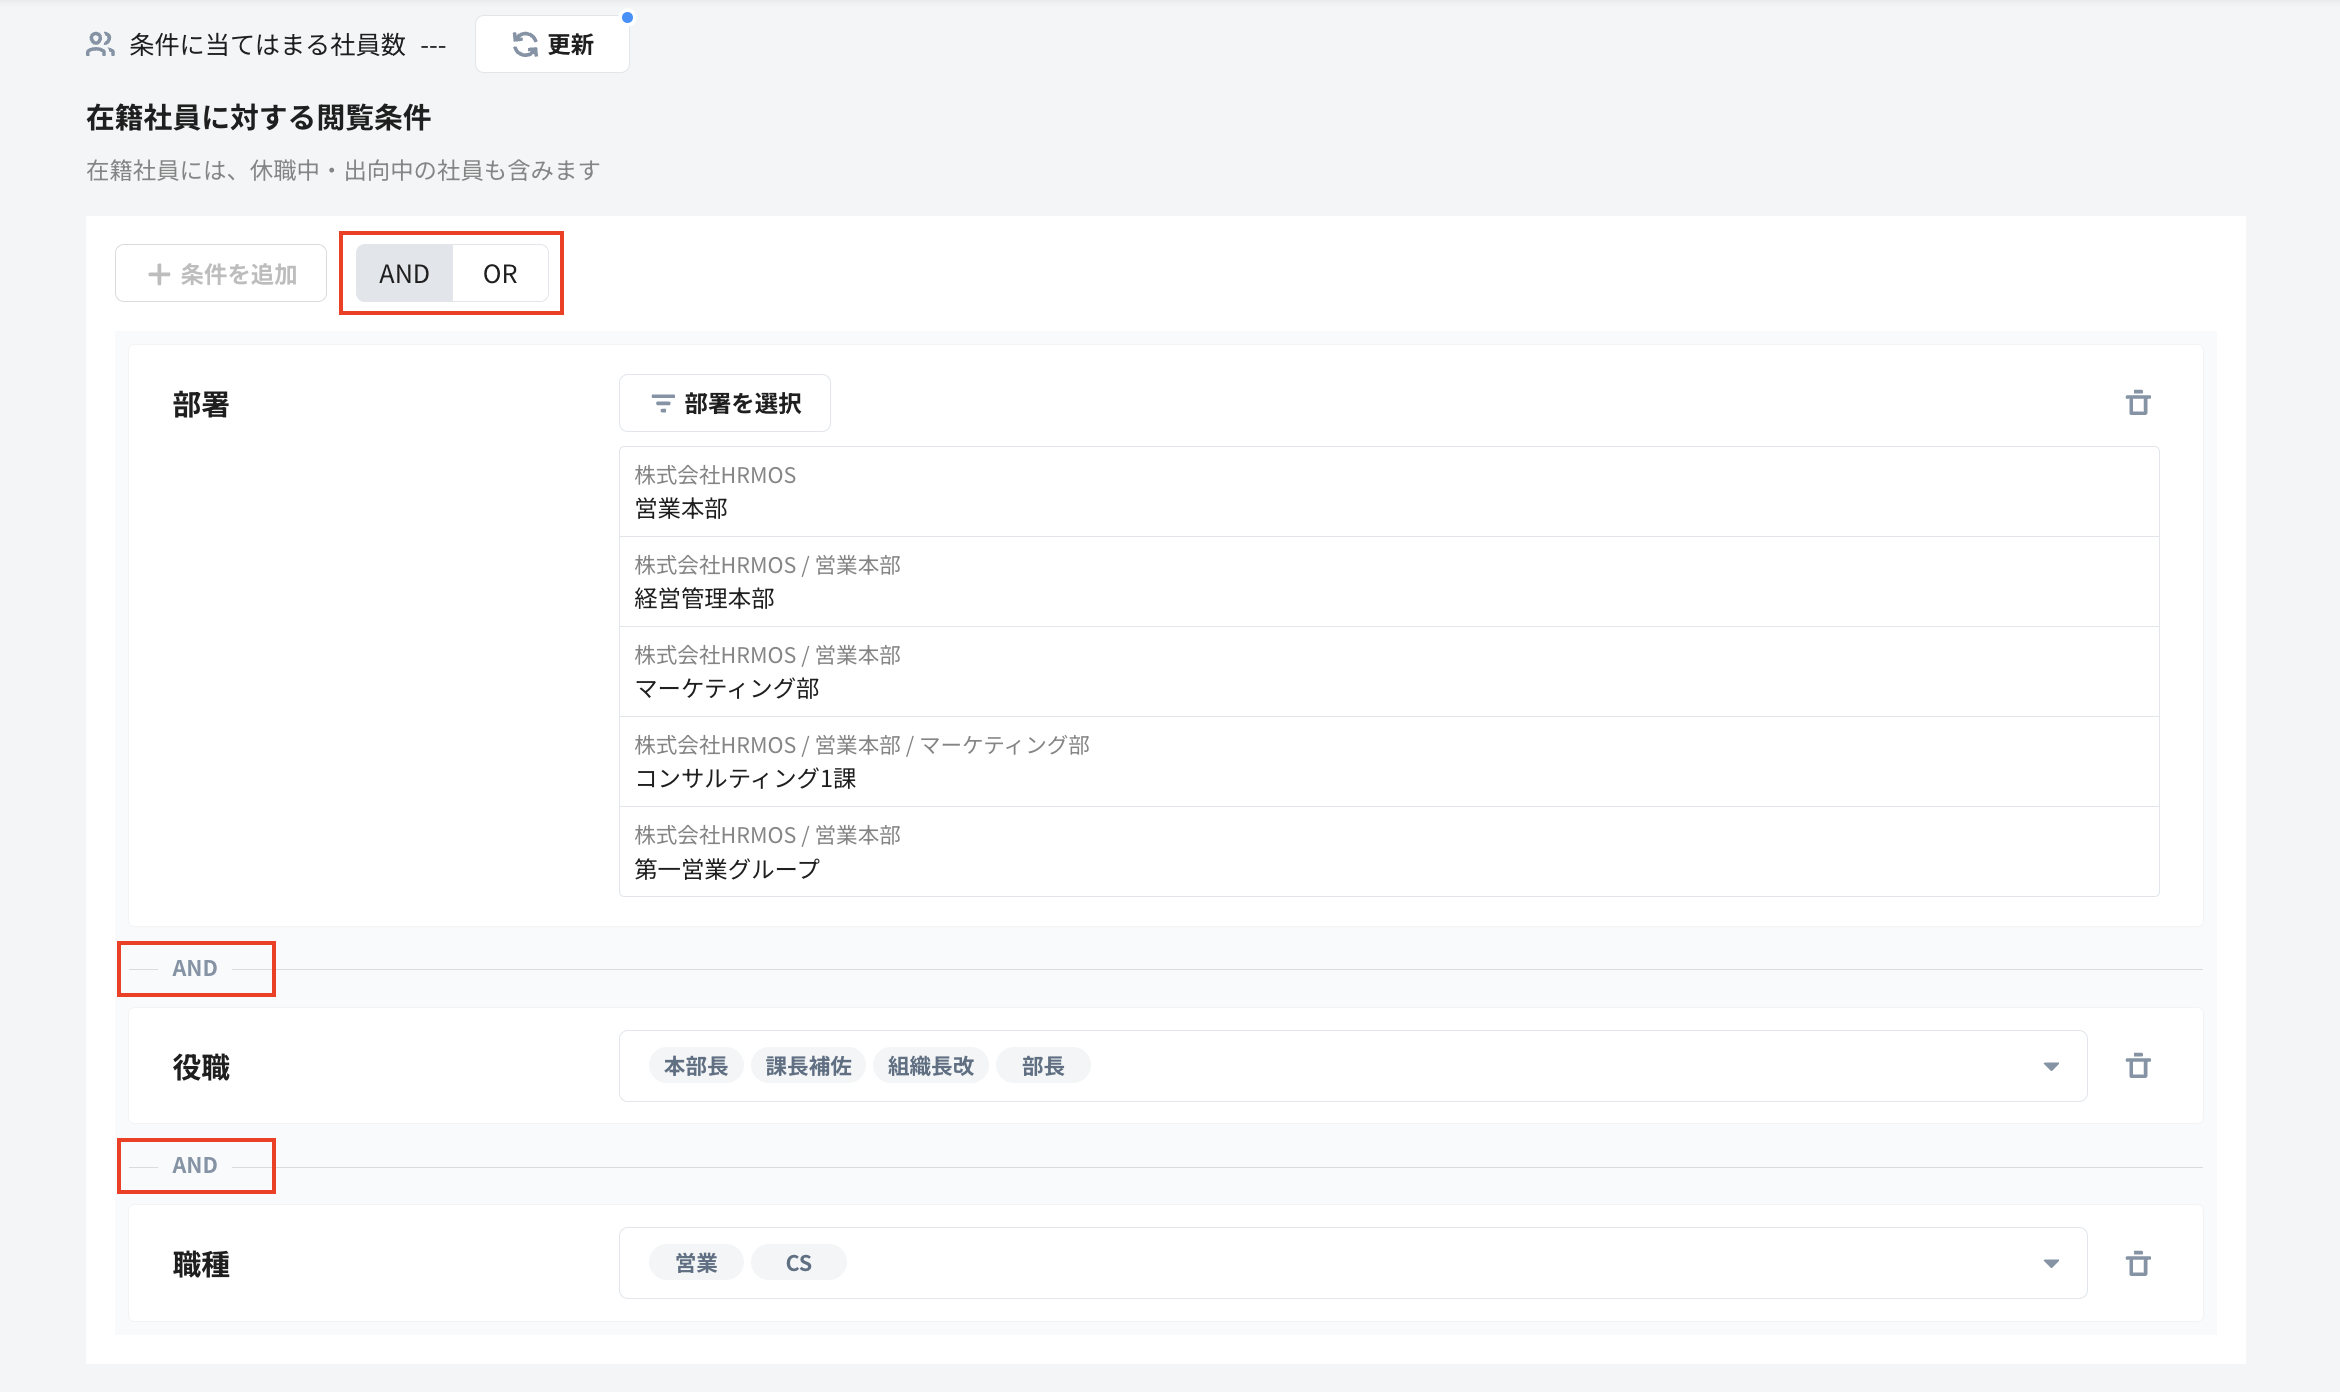Click the filter icon in 部署を選択
The height and width of the screenshot is (1392, 2340).
(x=662, y=404)
